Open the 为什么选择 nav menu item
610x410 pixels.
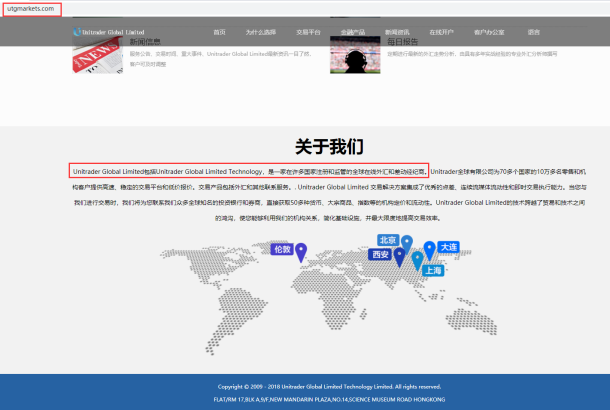tap(261, 32)
